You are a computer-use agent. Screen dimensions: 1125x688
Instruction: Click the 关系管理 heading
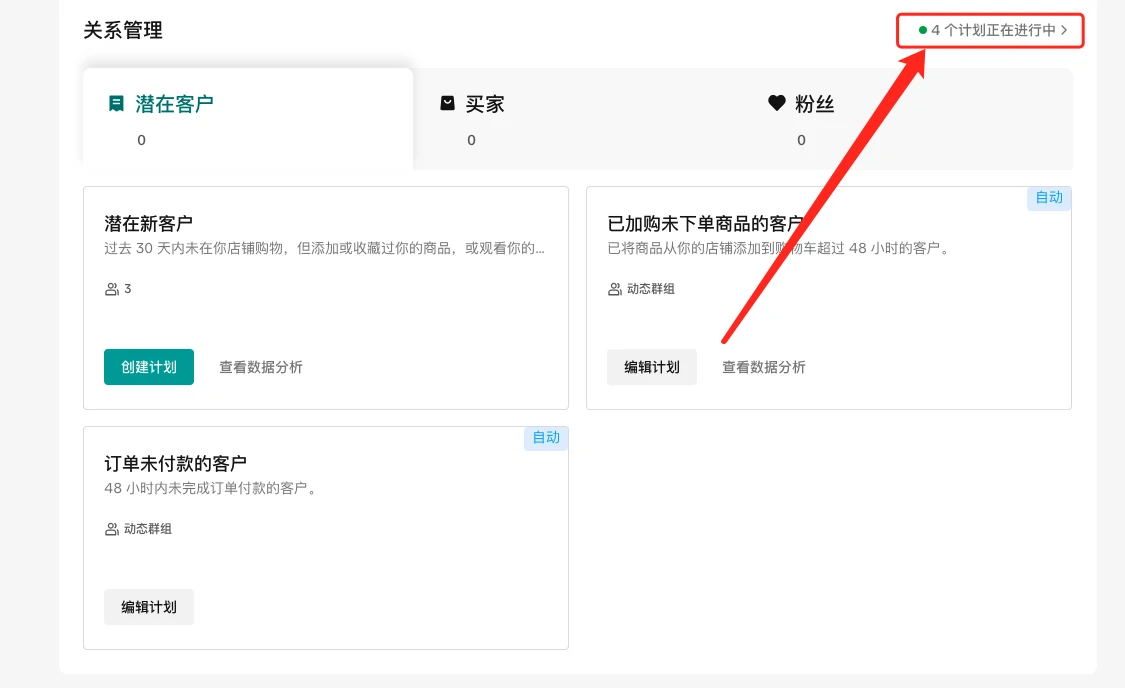coord(123,30)
